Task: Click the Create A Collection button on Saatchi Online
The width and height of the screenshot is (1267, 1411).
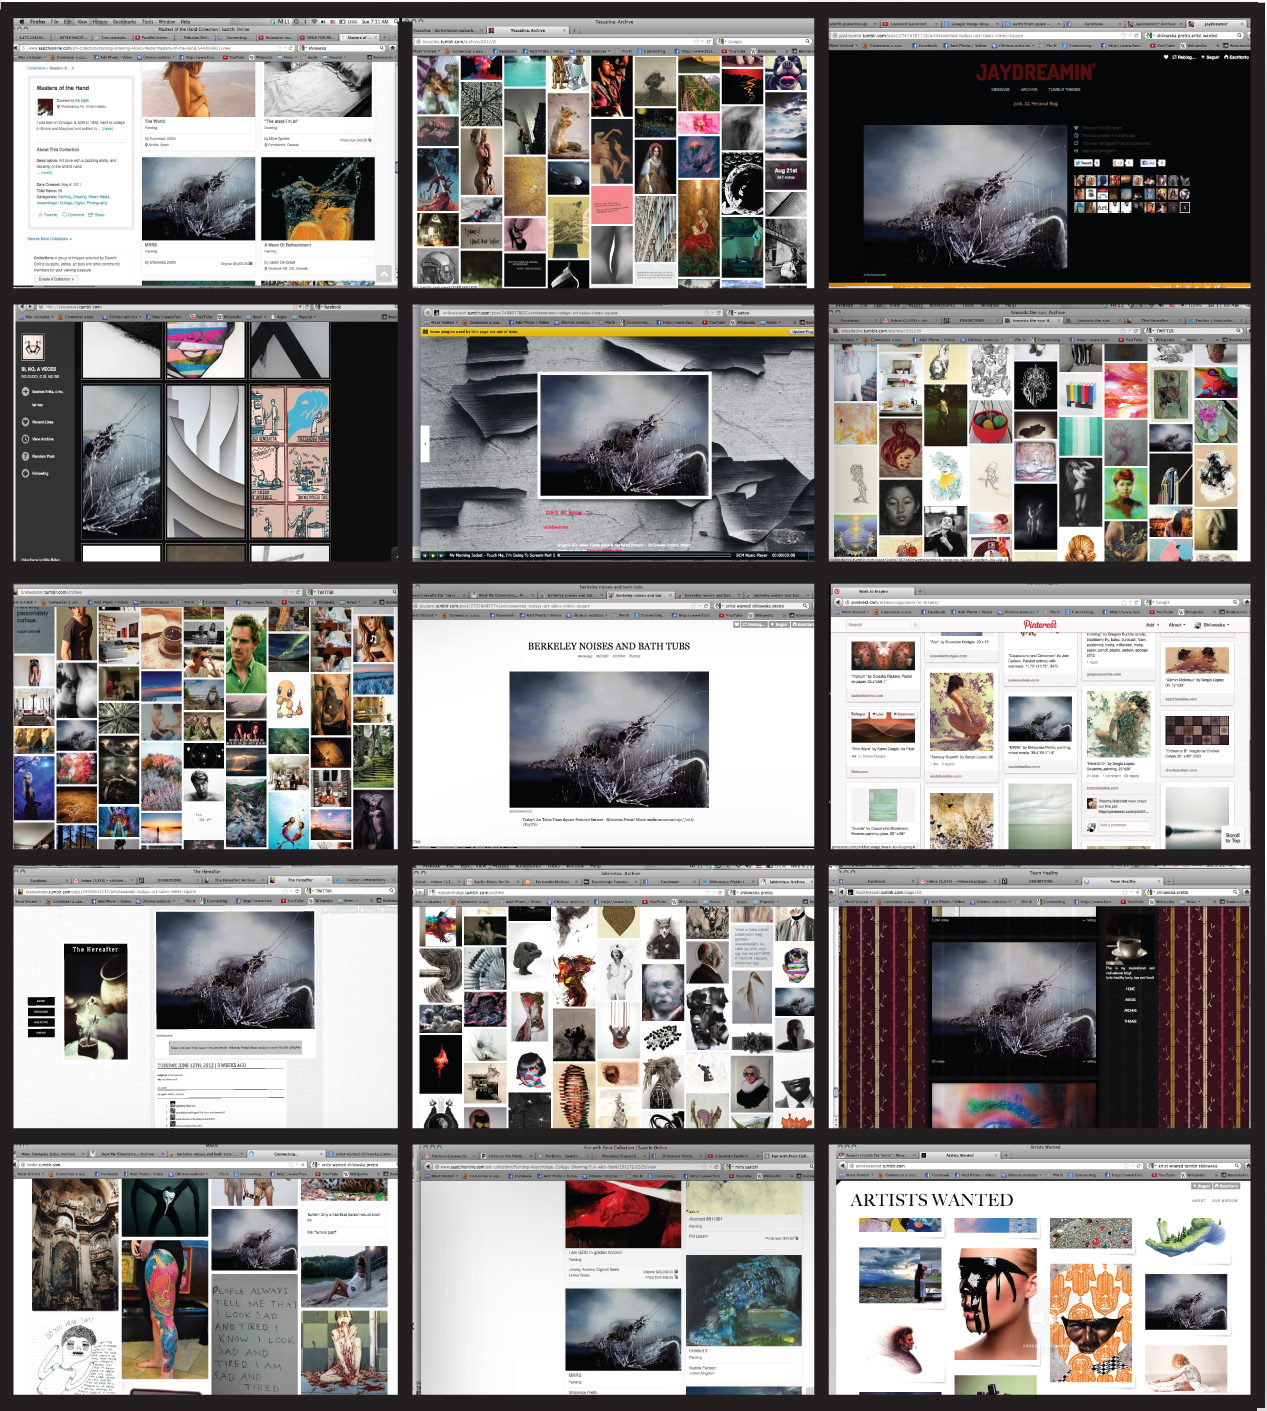Action: pos(56,279)
